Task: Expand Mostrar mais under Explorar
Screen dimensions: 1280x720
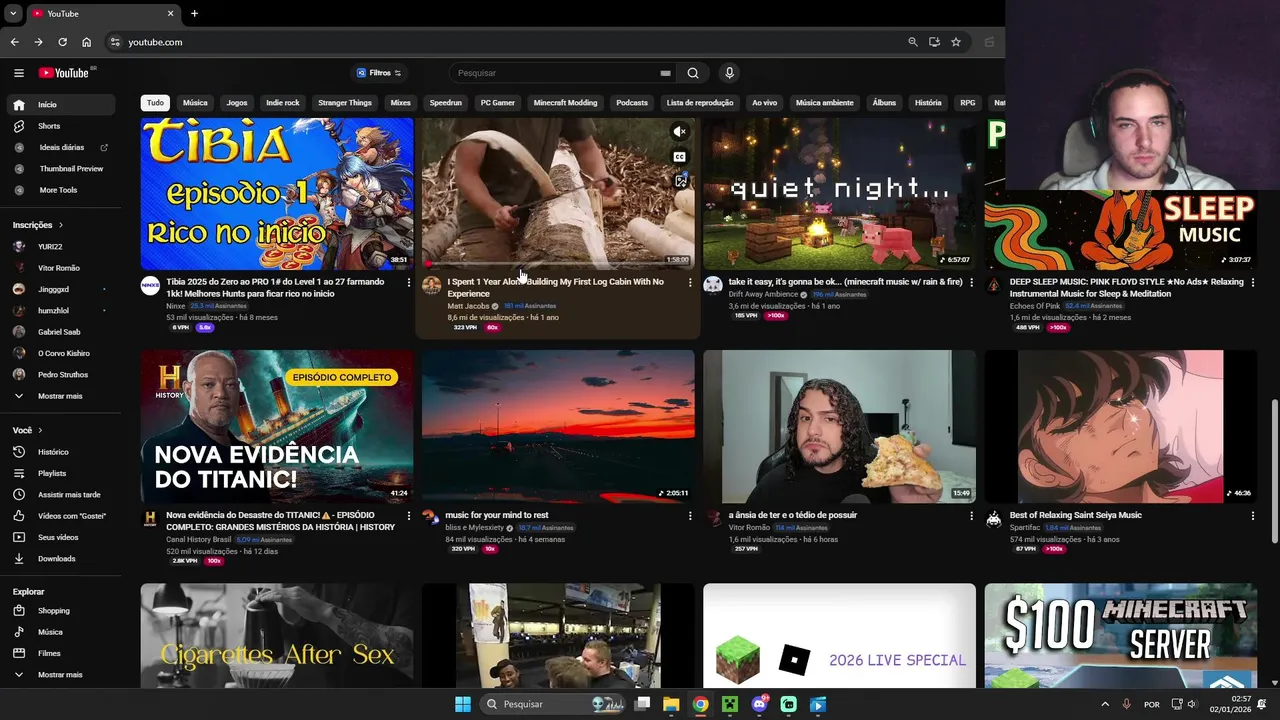Action: point(58,675)
